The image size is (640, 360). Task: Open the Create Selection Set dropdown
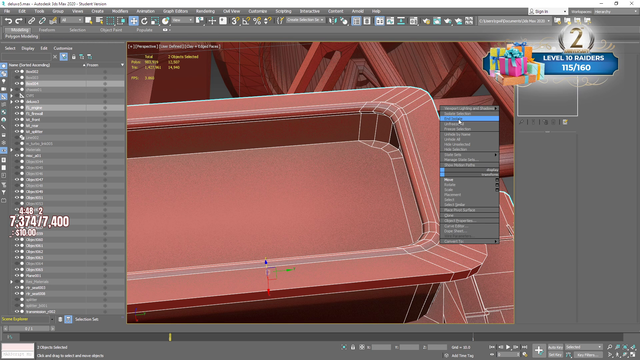pyautogui.click(x=305, y=20)
